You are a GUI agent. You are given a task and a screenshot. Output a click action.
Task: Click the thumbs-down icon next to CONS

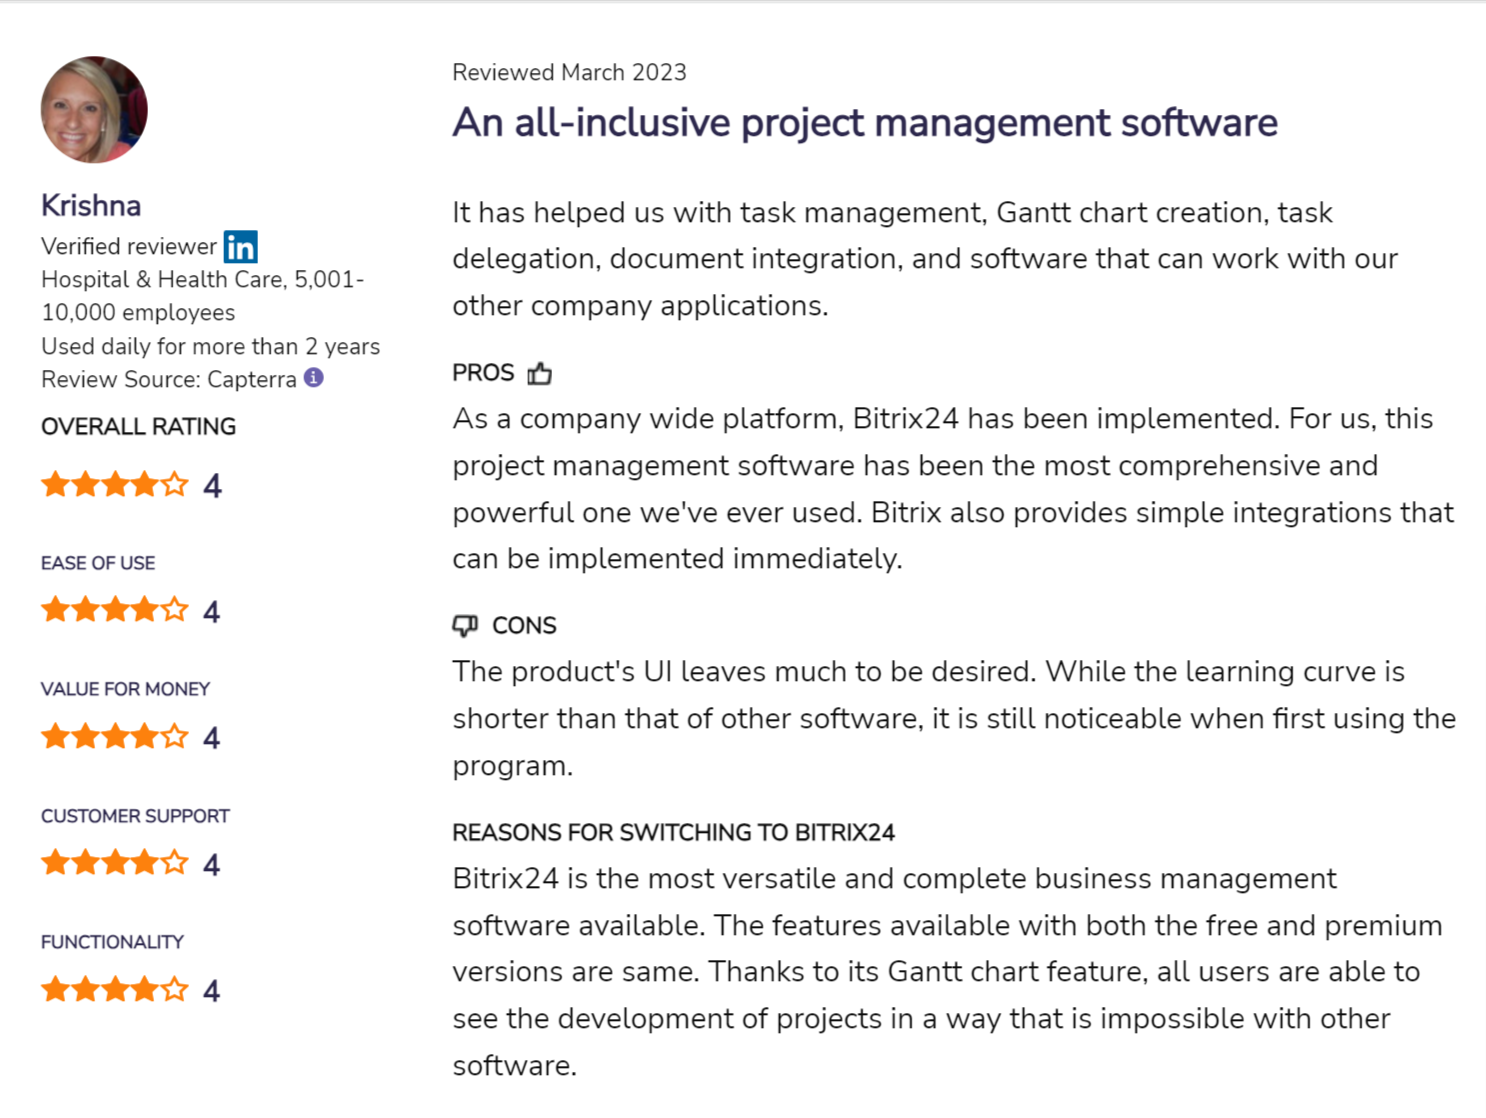click(465, 626)
